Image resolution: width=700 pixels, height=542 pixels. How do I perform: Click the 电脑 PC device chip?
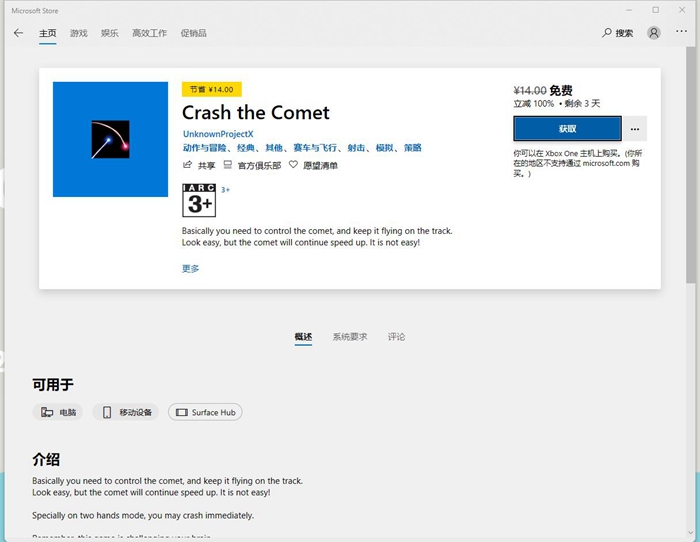tap(58, 412)
